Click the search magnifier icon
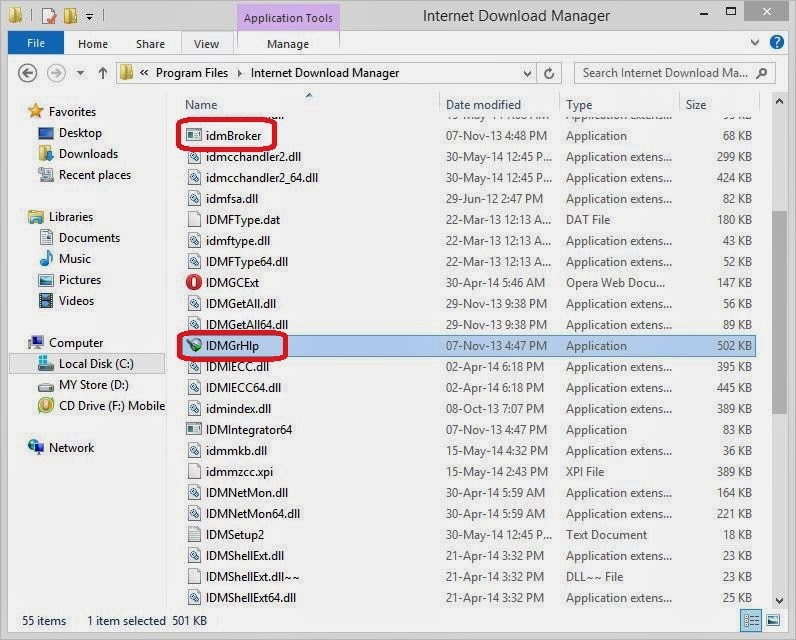 (761, 73)
